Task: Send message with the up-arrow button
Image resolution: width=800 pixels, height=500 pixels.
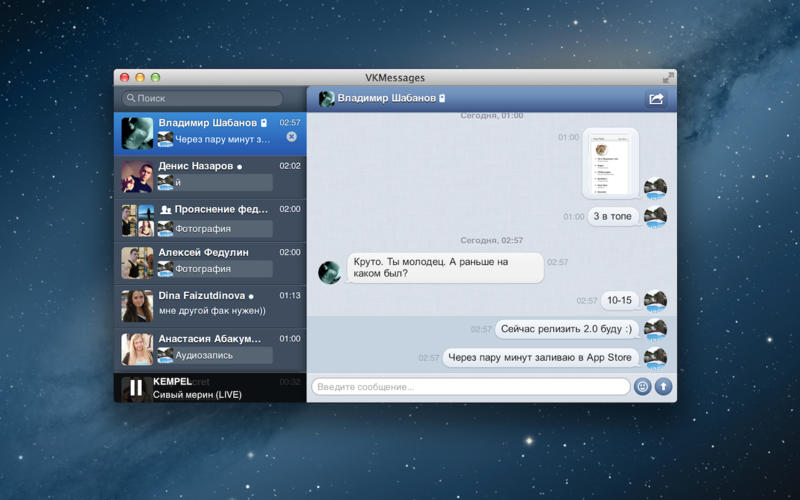Action: click(663, 387)
